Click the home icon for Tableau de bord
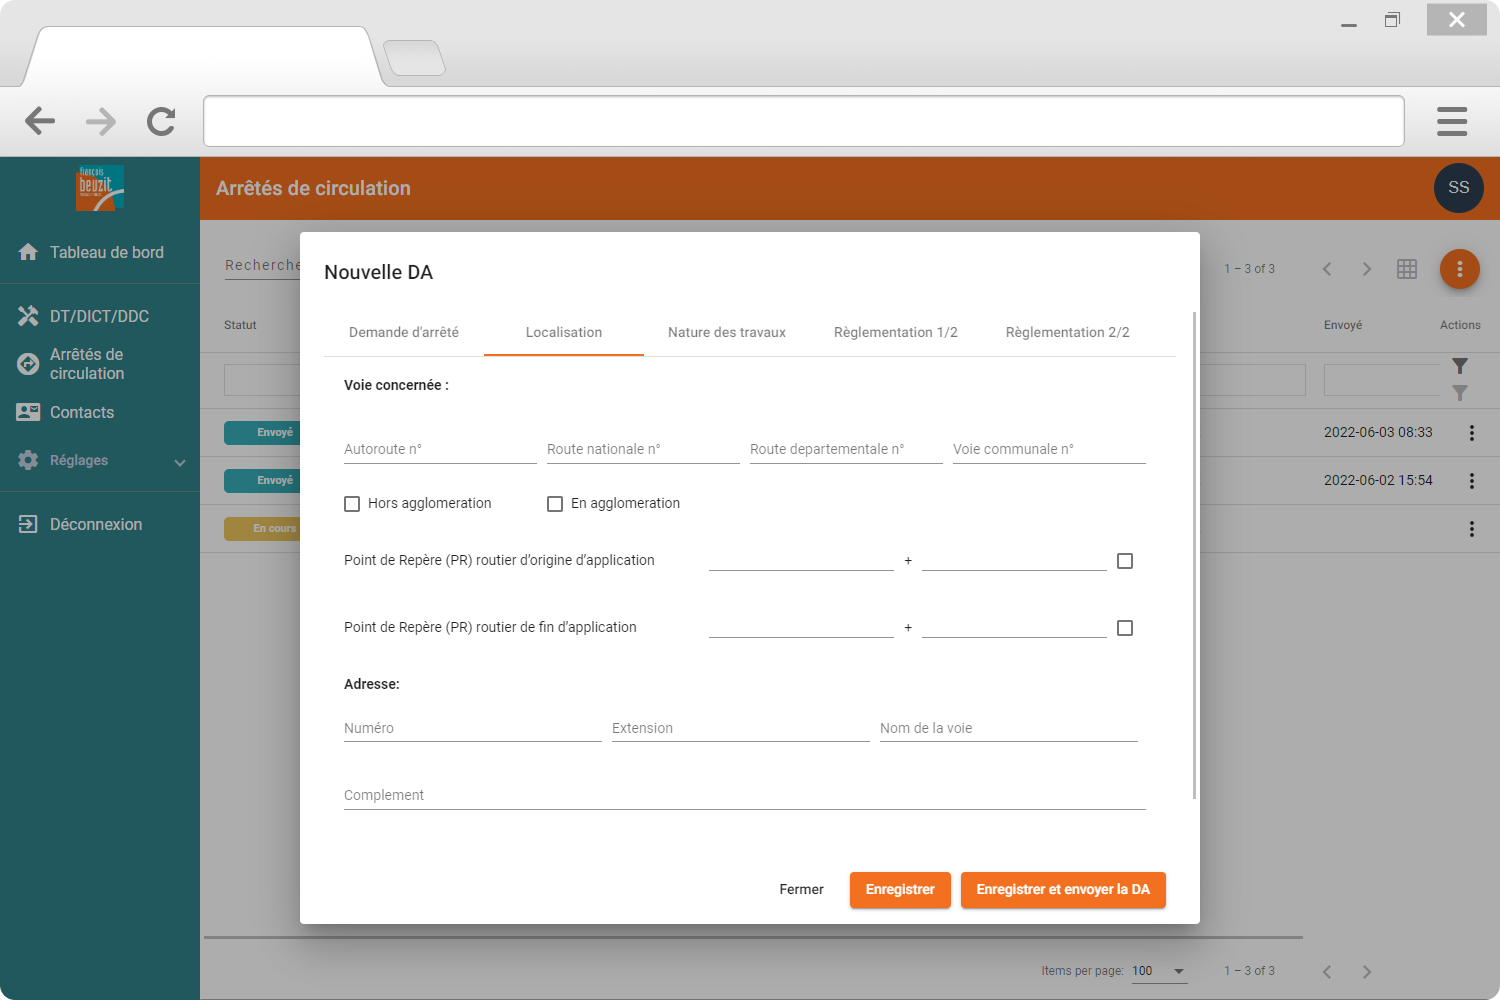This screenshot has height=1000, width=1500. click(x=28, y=252)
